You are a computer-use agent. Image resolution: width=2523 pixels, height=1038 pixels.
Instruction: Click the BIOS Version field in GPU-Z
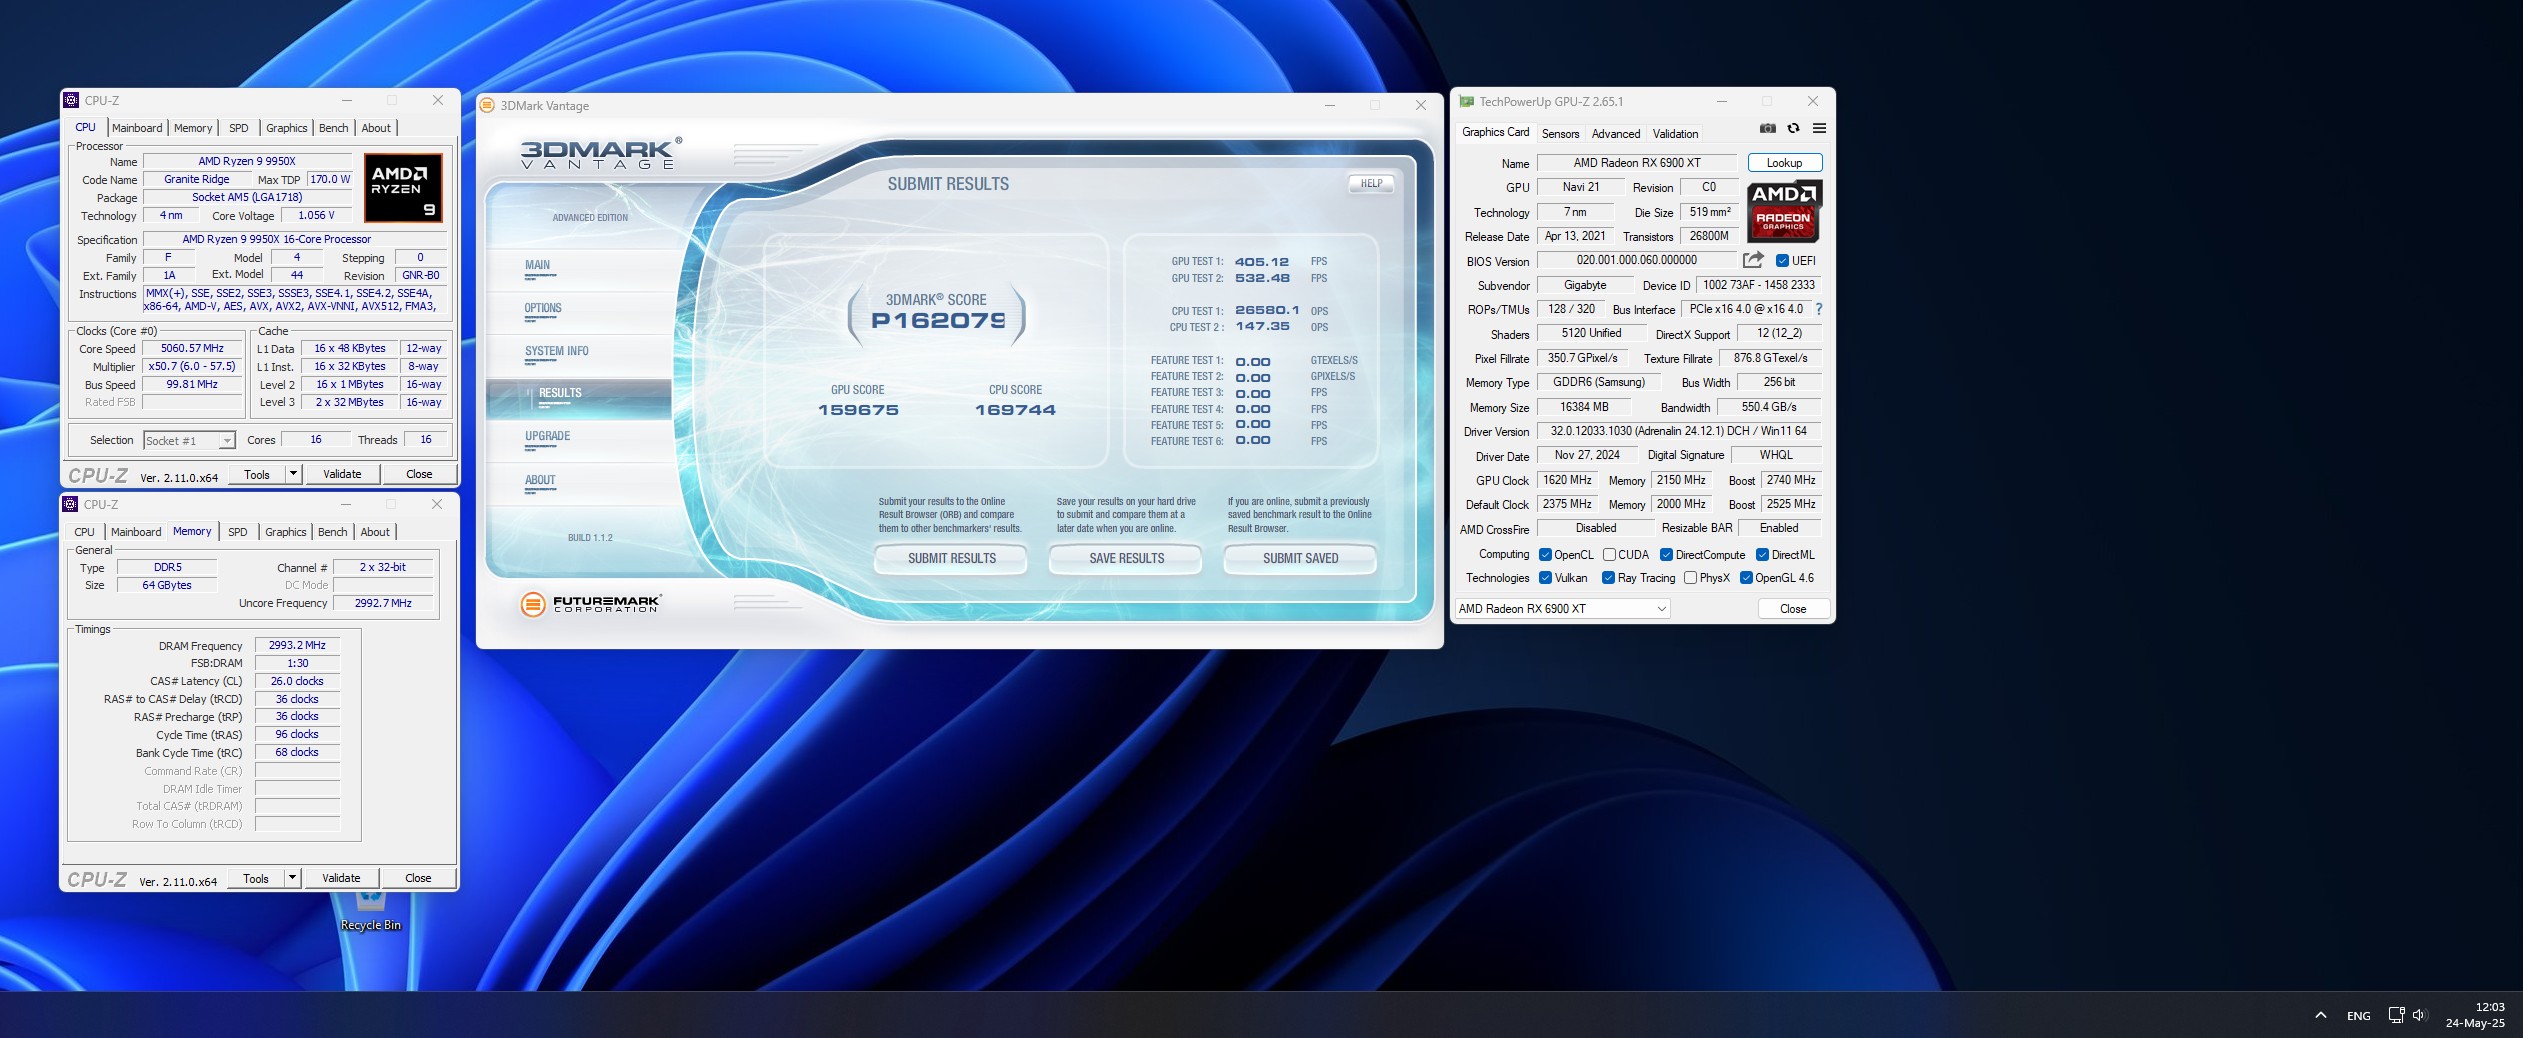point(1636,261)
